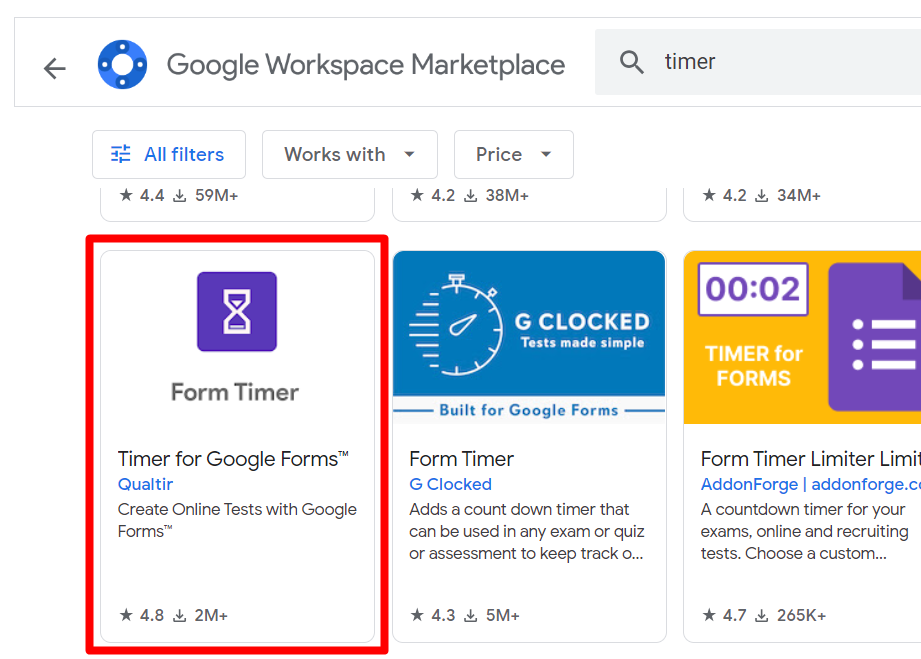Open the All filters panel

click(169, 154)
